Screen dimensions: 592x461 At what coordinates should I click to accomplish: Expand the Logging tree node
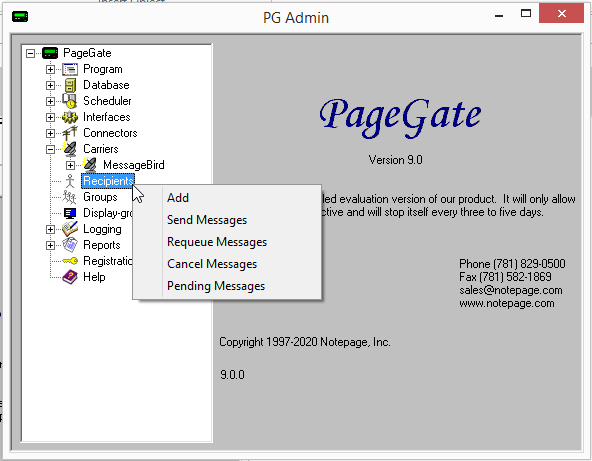pos(50,229)
